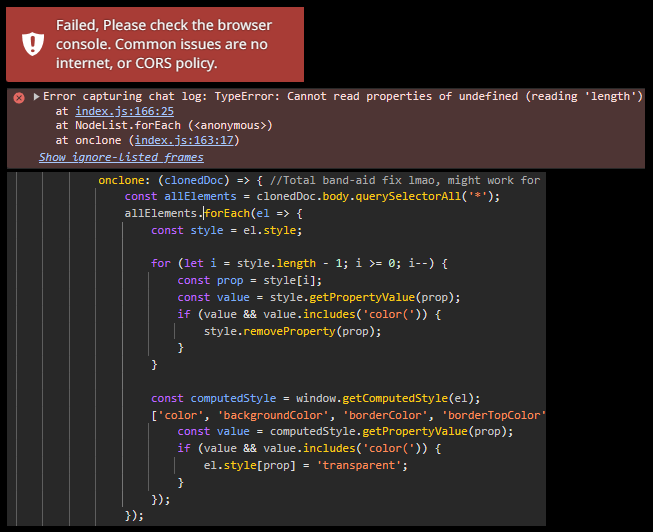Image resolution: width=653 pixels, height=532 pixels.
Task: Click 'const value = style.getPropertyValue(prop);' line
Action: [x=319, y=297]
